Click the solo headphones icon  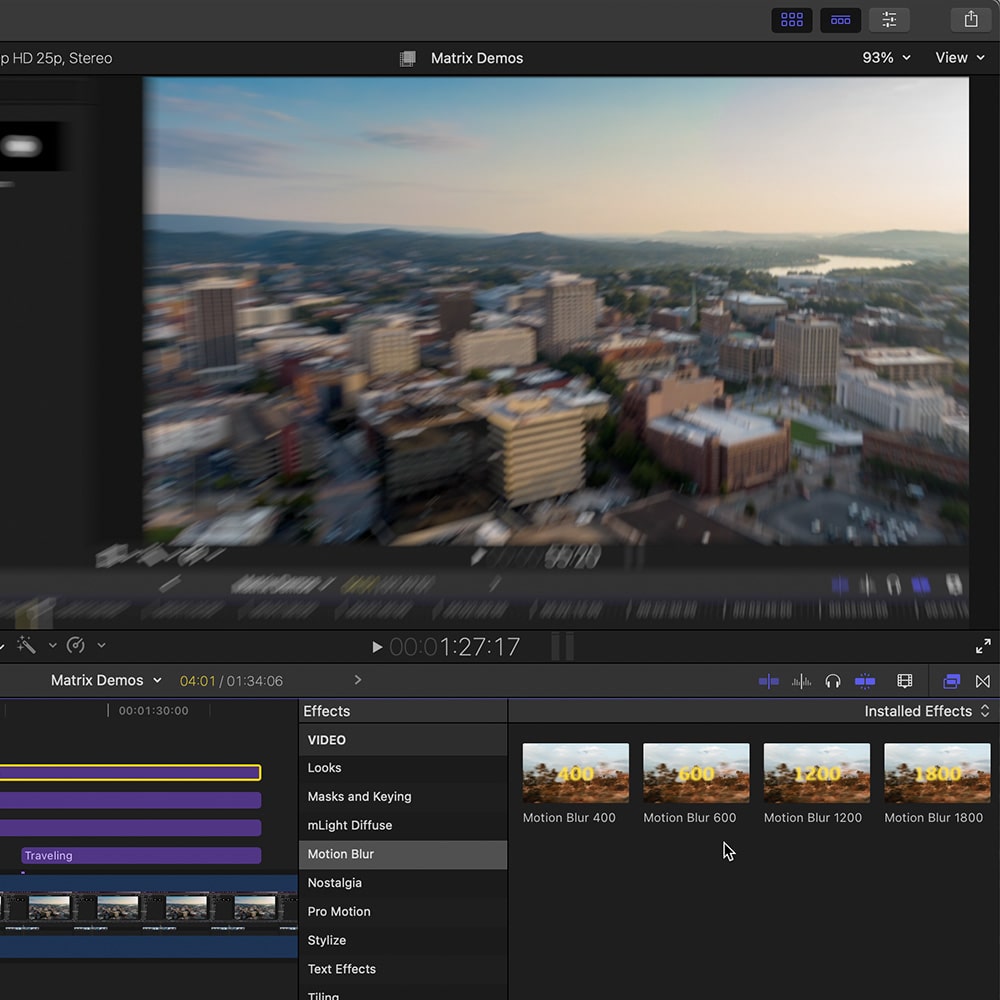(833, 681)
